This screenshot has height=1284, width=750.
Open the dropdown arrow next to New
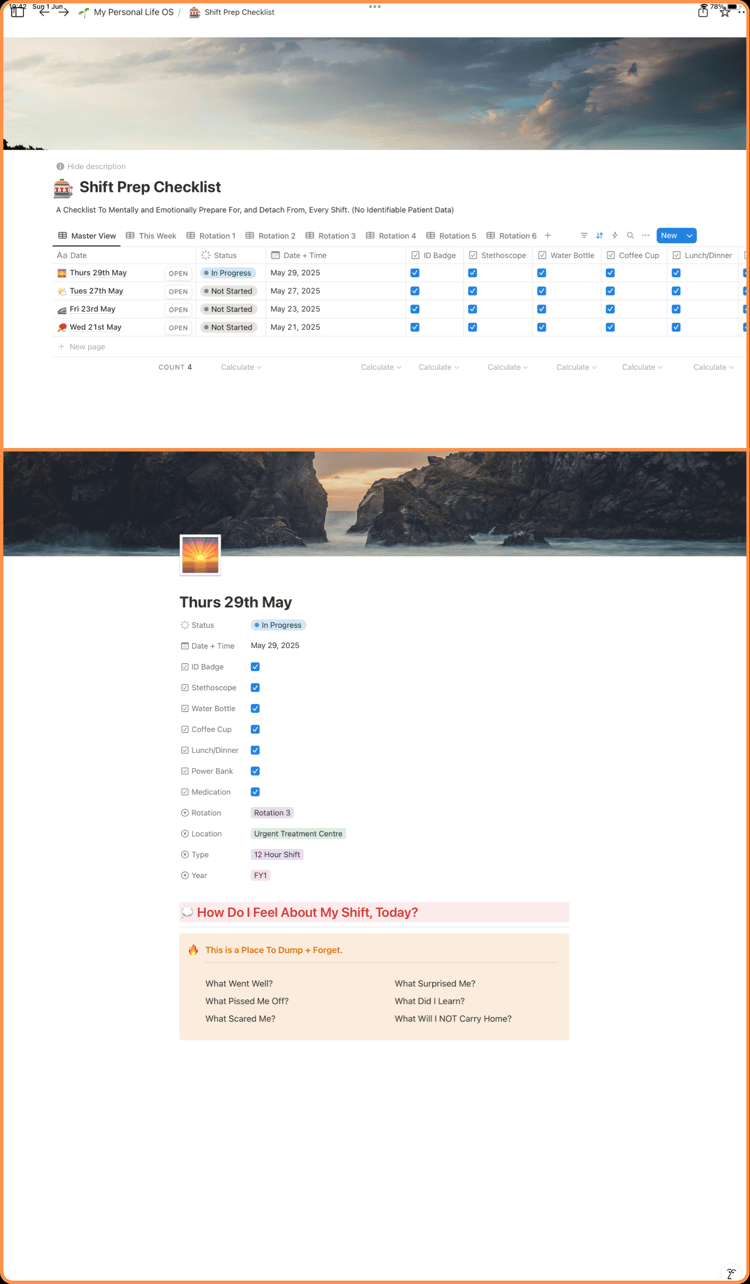(x=689, y=236)
